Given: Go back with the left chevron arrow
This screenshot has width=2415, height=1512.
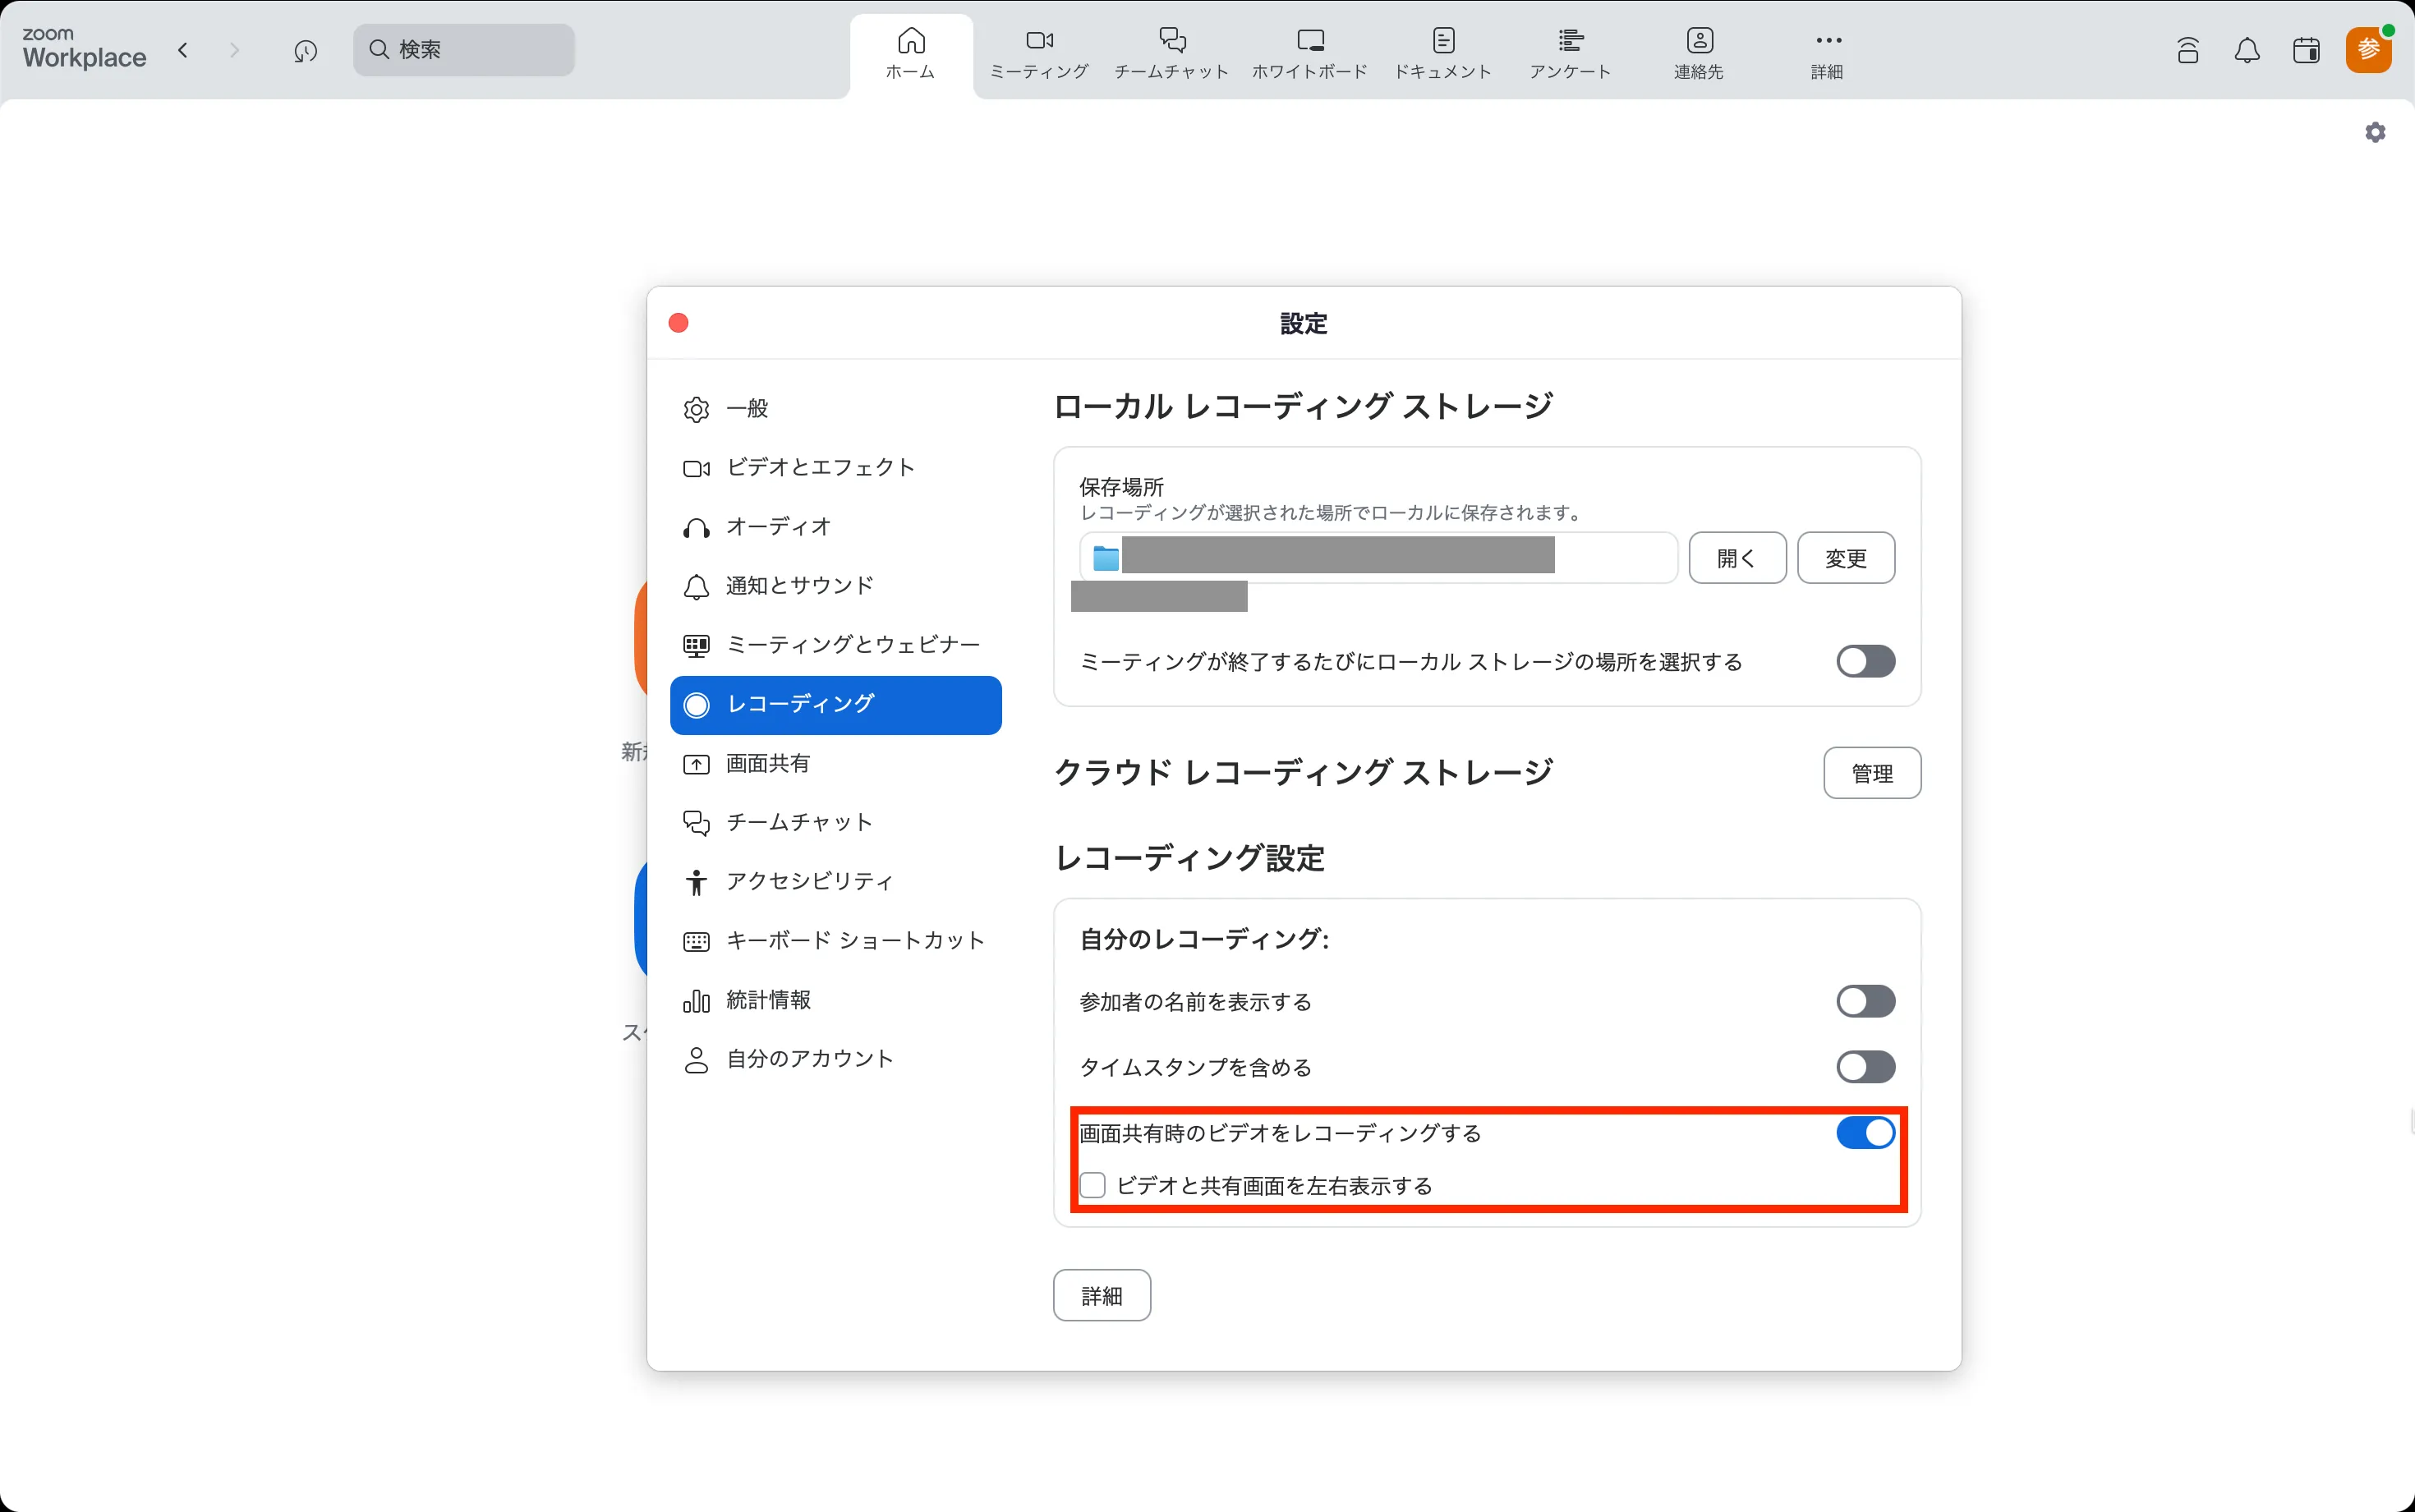Looking at the screenshot, I should coord(183,50).
